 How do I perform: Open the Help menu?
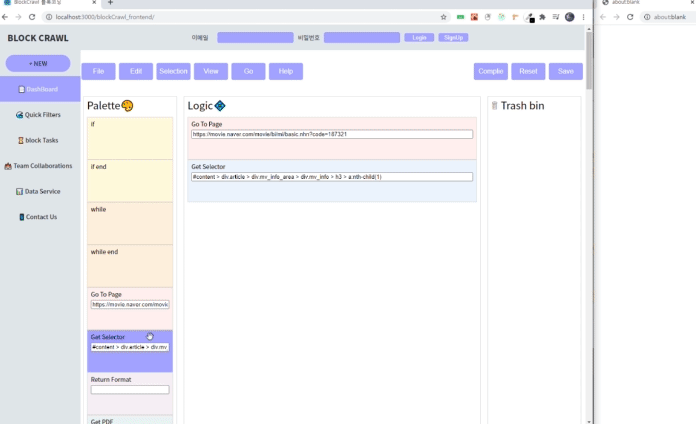pyautogui.click(x=286, y=71)
